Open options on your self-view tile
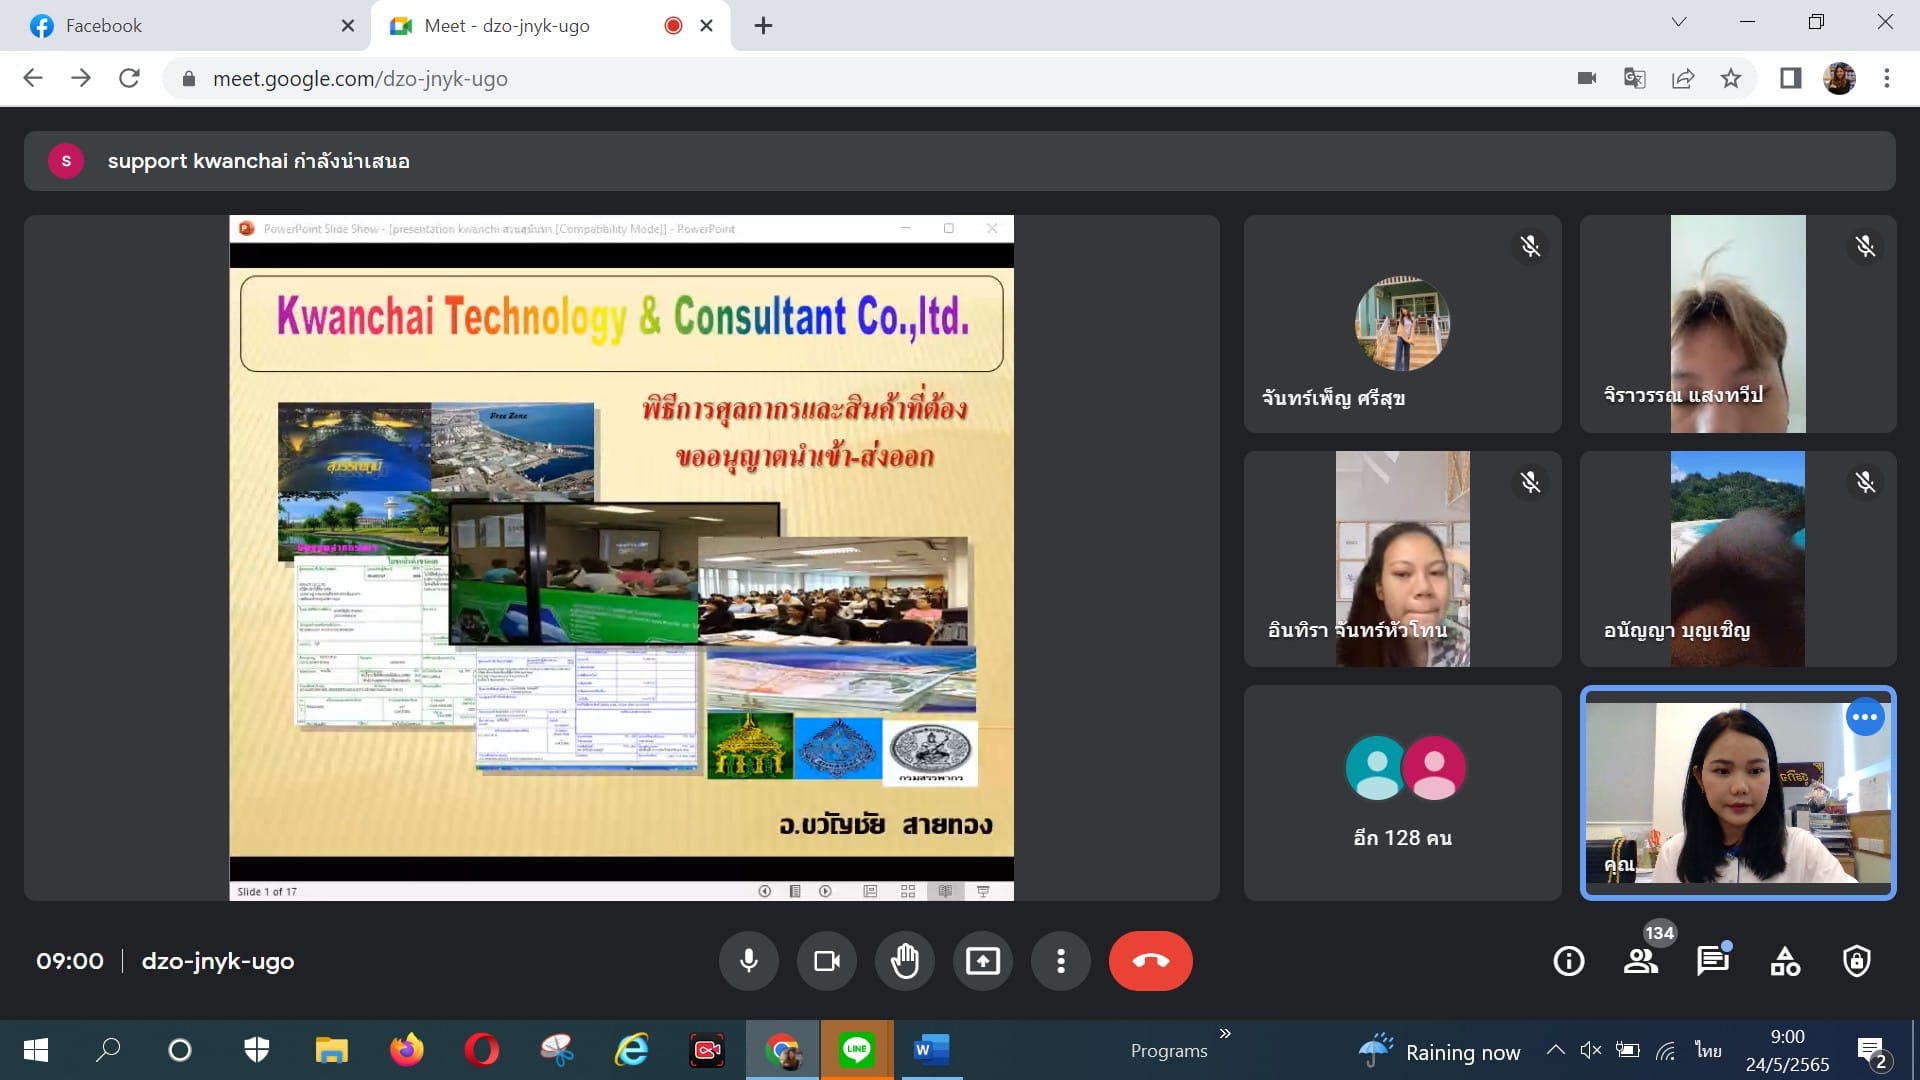This screenshot has height=1080, width=1920. tap(1864, 717)
